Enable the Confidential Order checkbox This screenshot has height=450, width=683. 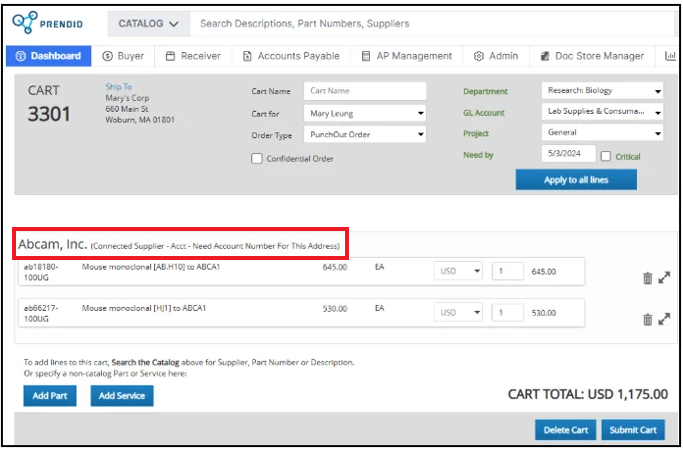tap(257, 159)
